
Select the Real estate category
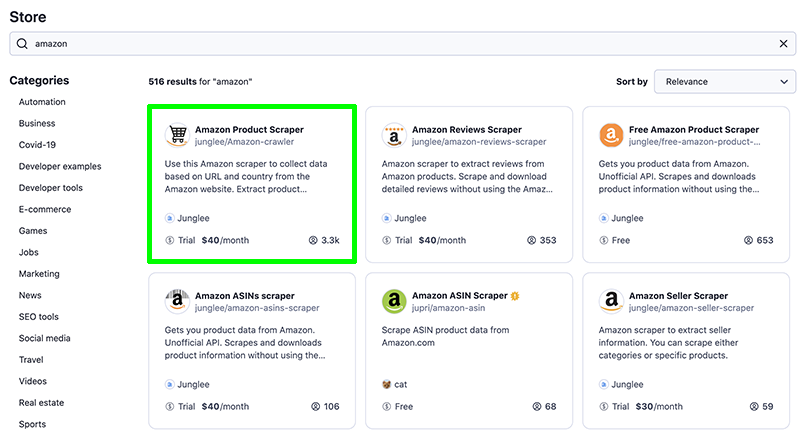pos(41,403)
